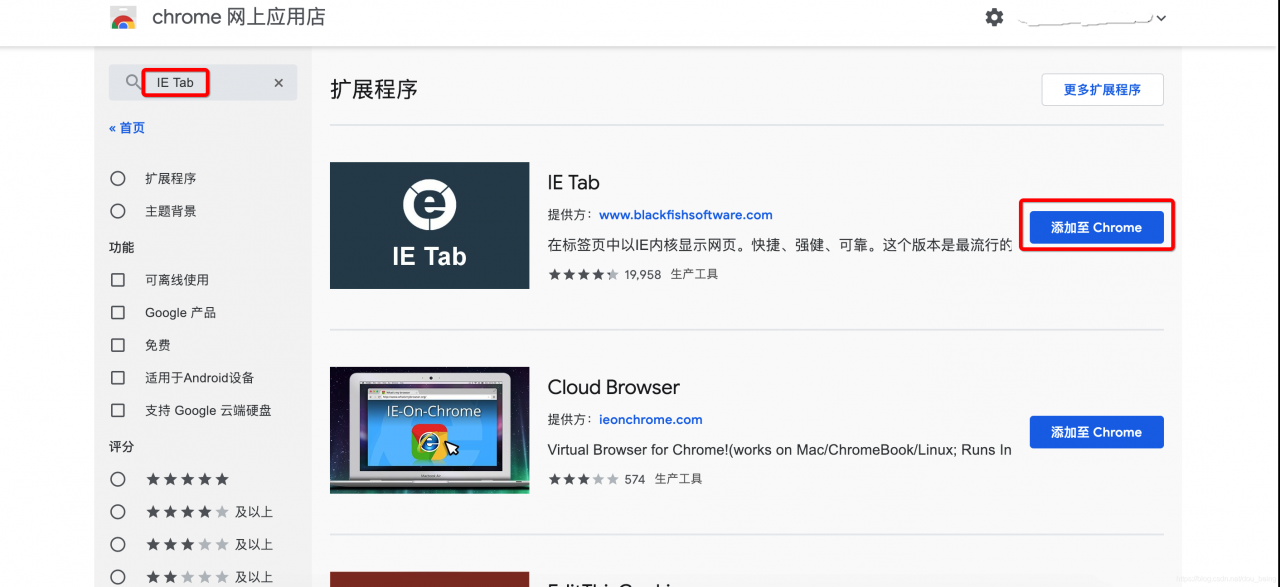This screenshot has height=587, width=1280.
Task: Clear the search box with the X
Action: pos(279,83)
